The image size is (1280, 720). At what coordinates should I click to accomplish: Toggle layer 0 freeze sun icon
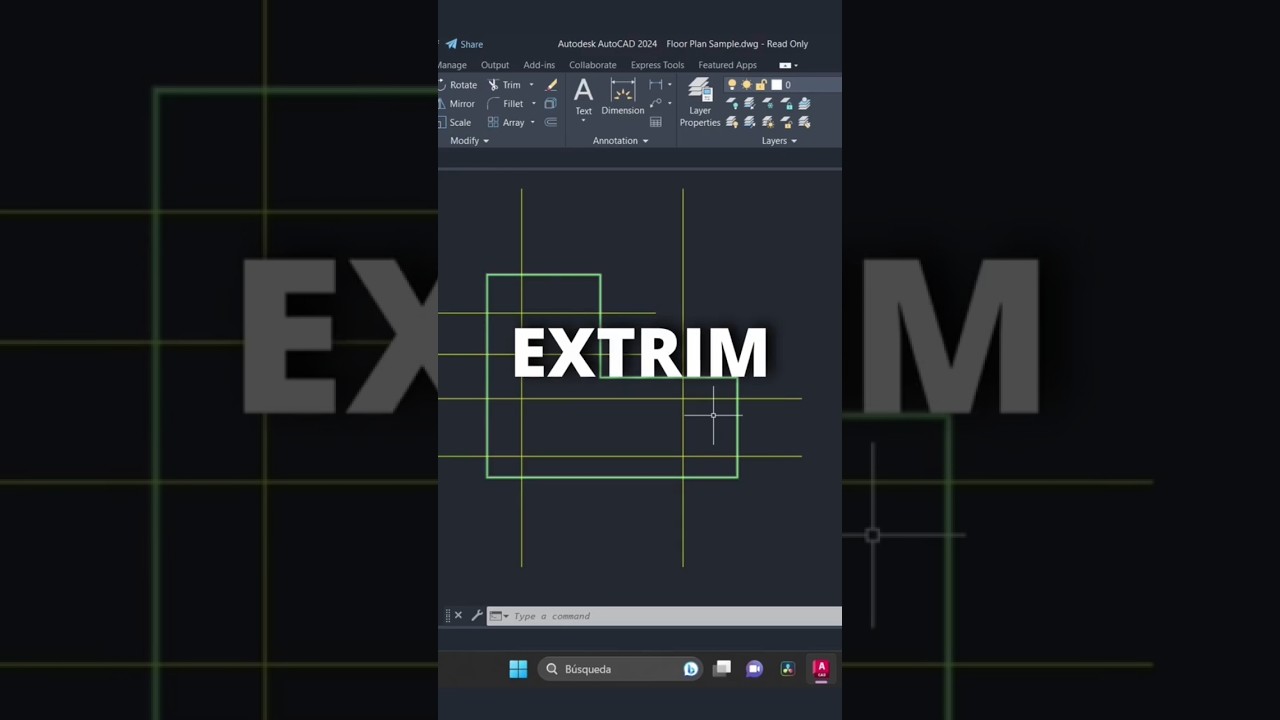pos(746,85)
